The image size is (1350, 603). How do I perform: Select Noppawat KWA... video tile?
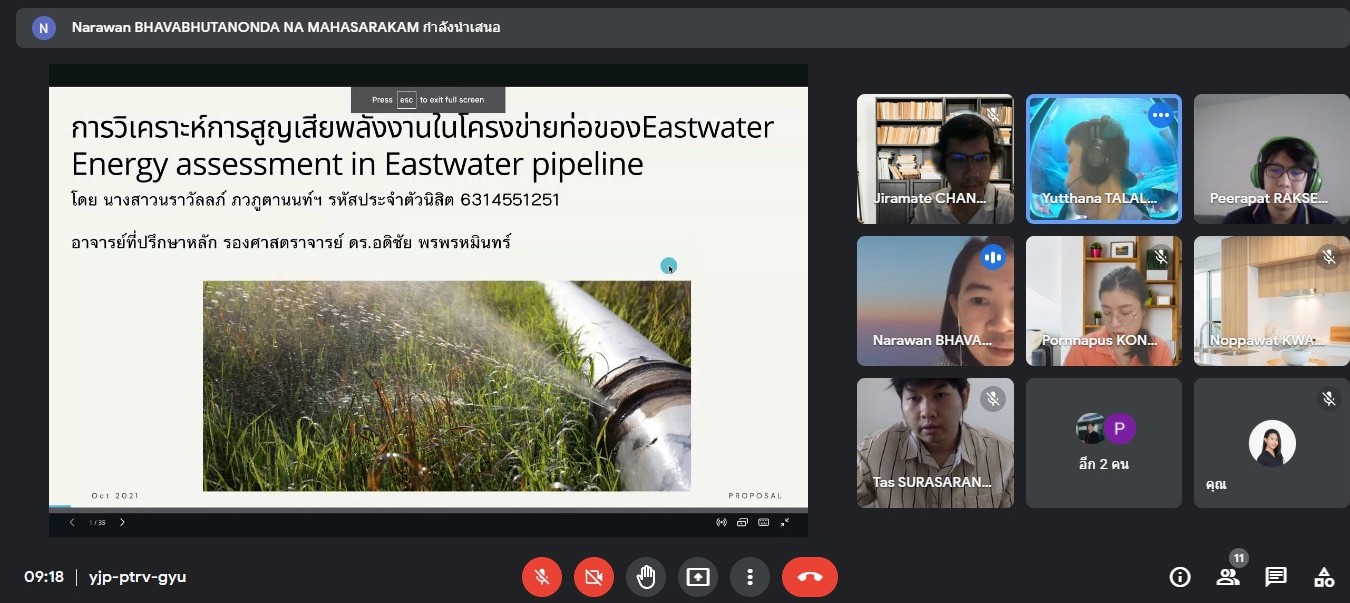tap(1272, 301)
